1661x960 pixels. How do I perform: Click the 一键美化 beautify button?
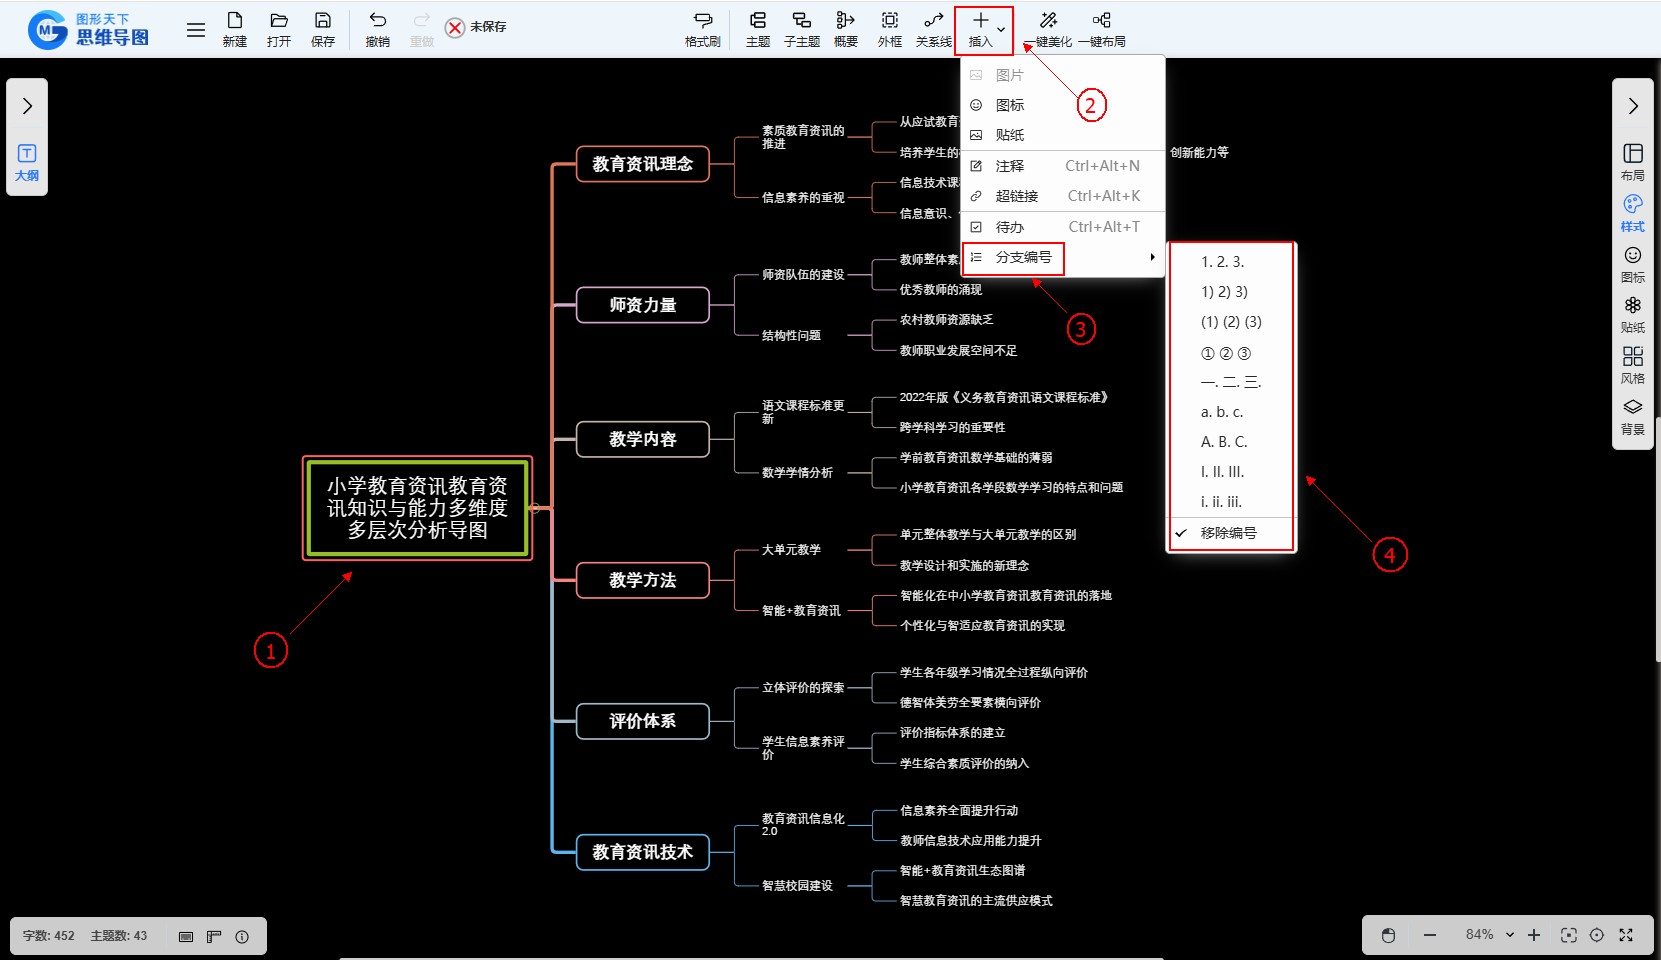tap(1049, 28)
